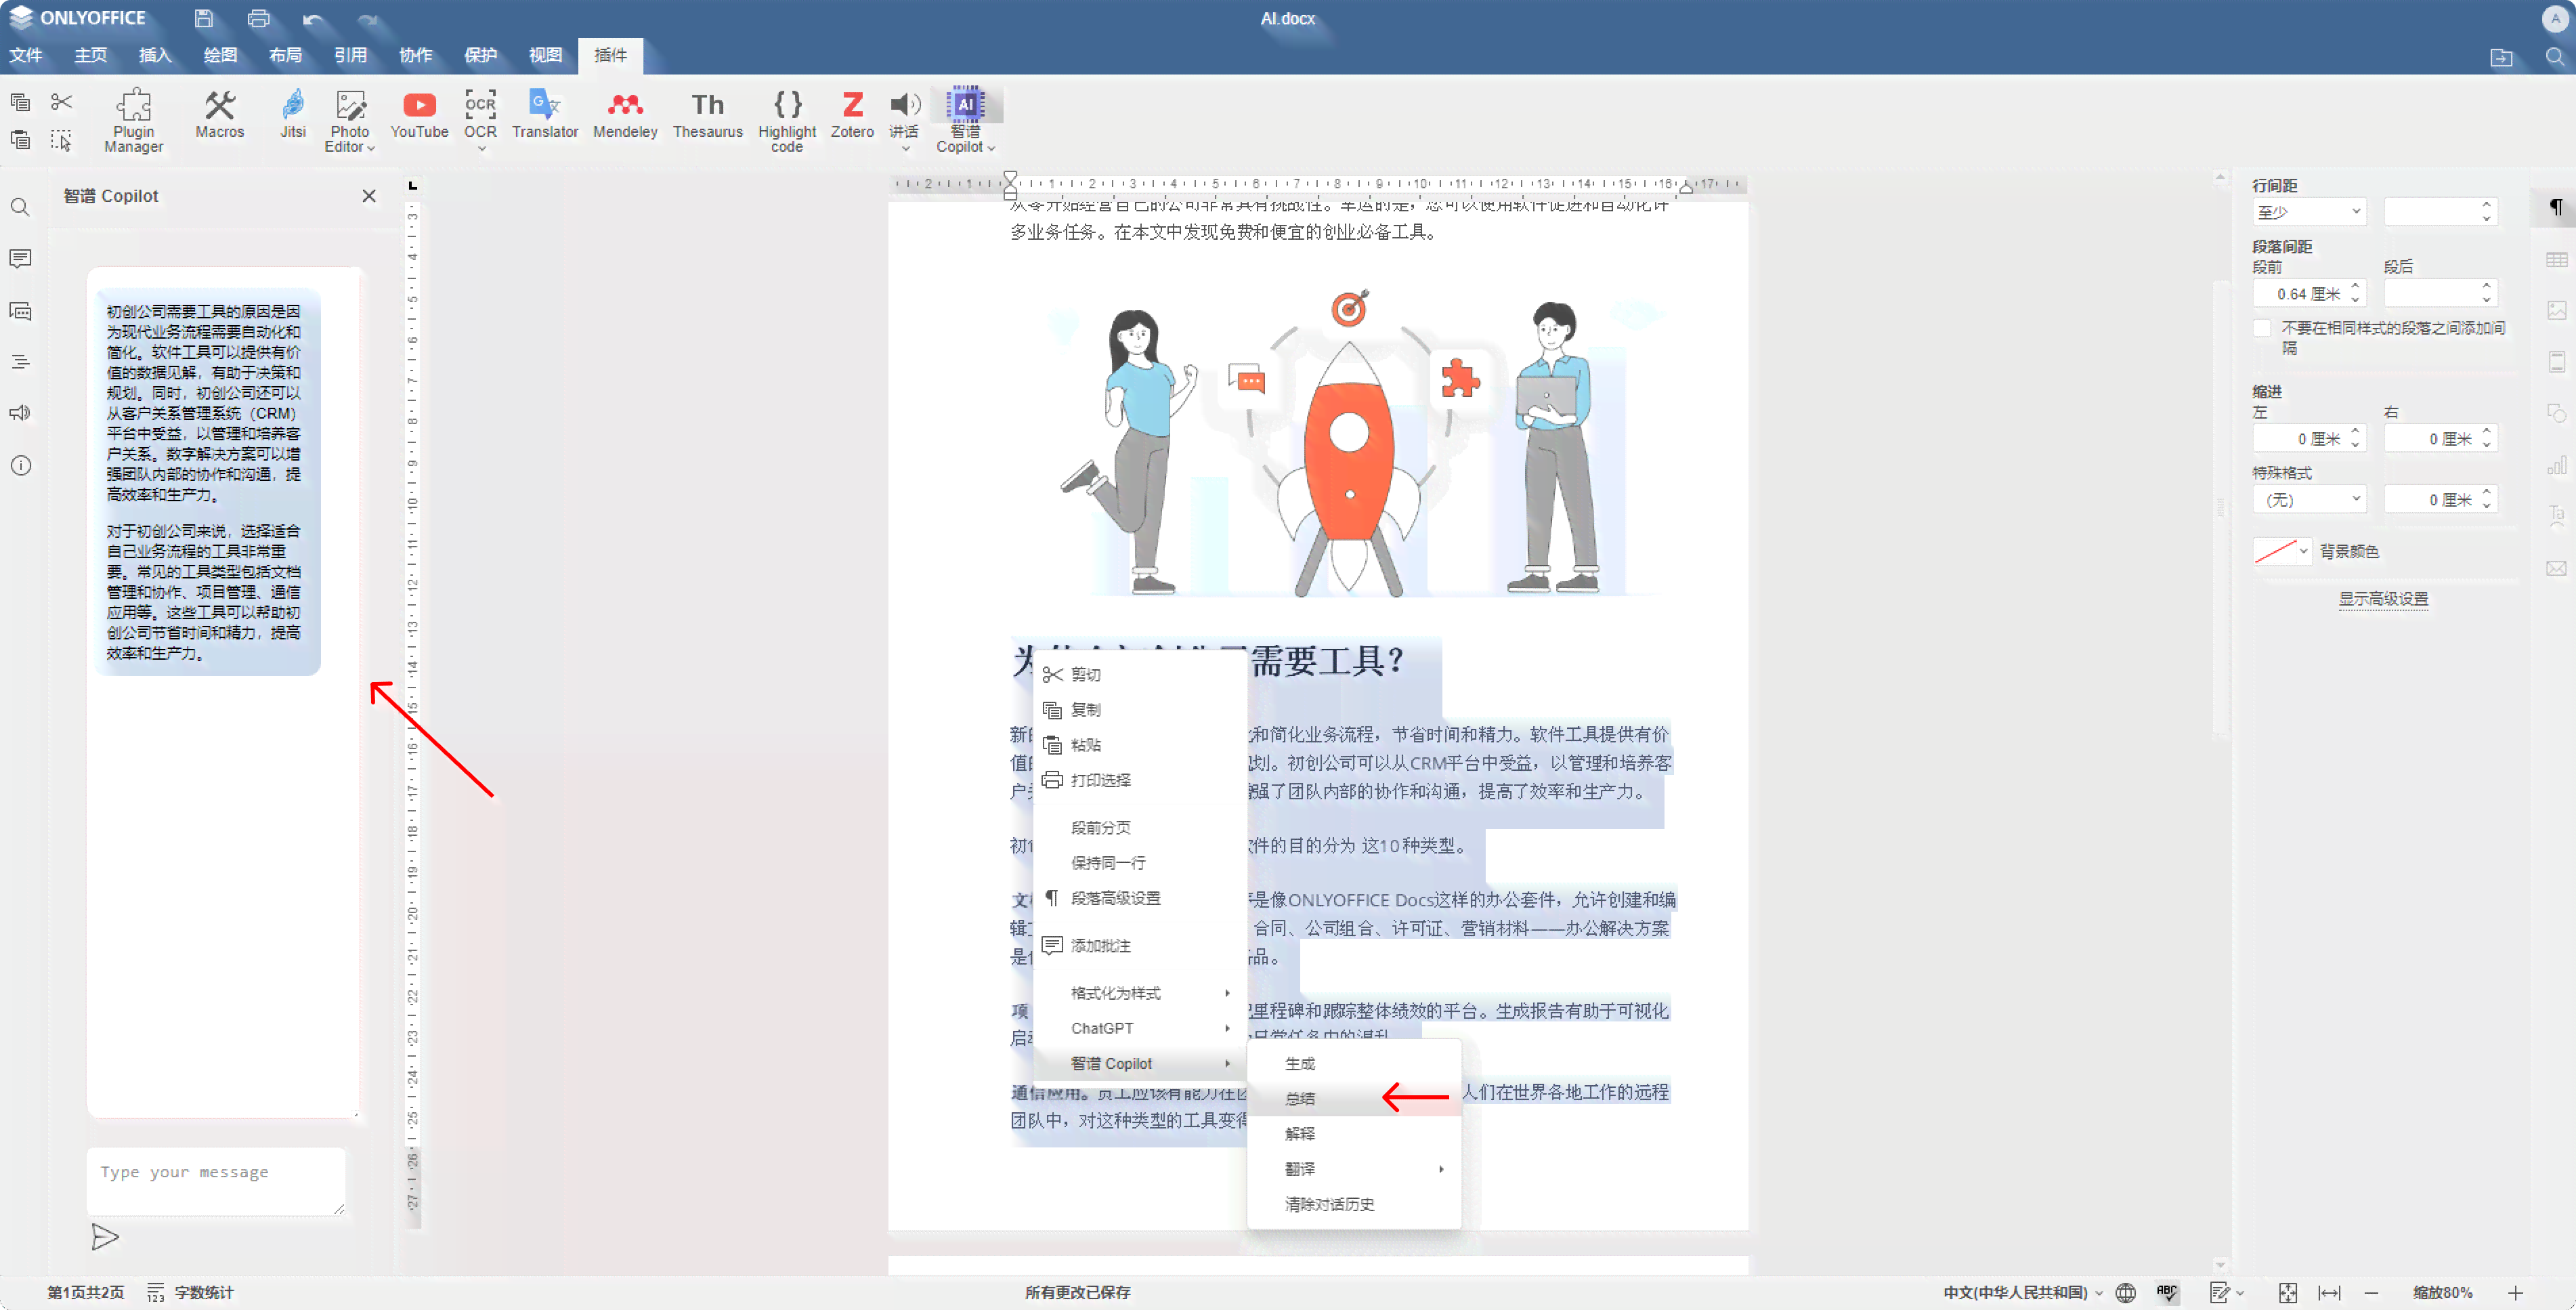Open the 文件 tab
The image size is (2576, 1310).
[26, 55]
